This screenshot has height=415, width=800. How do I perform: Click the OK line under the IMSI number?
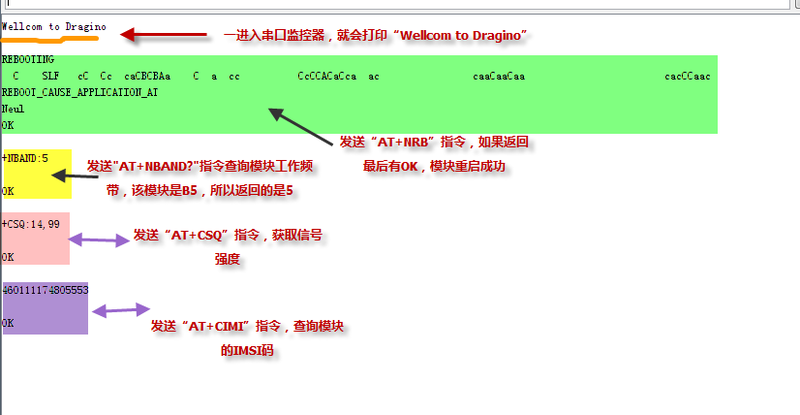click(x=8, y=323)
